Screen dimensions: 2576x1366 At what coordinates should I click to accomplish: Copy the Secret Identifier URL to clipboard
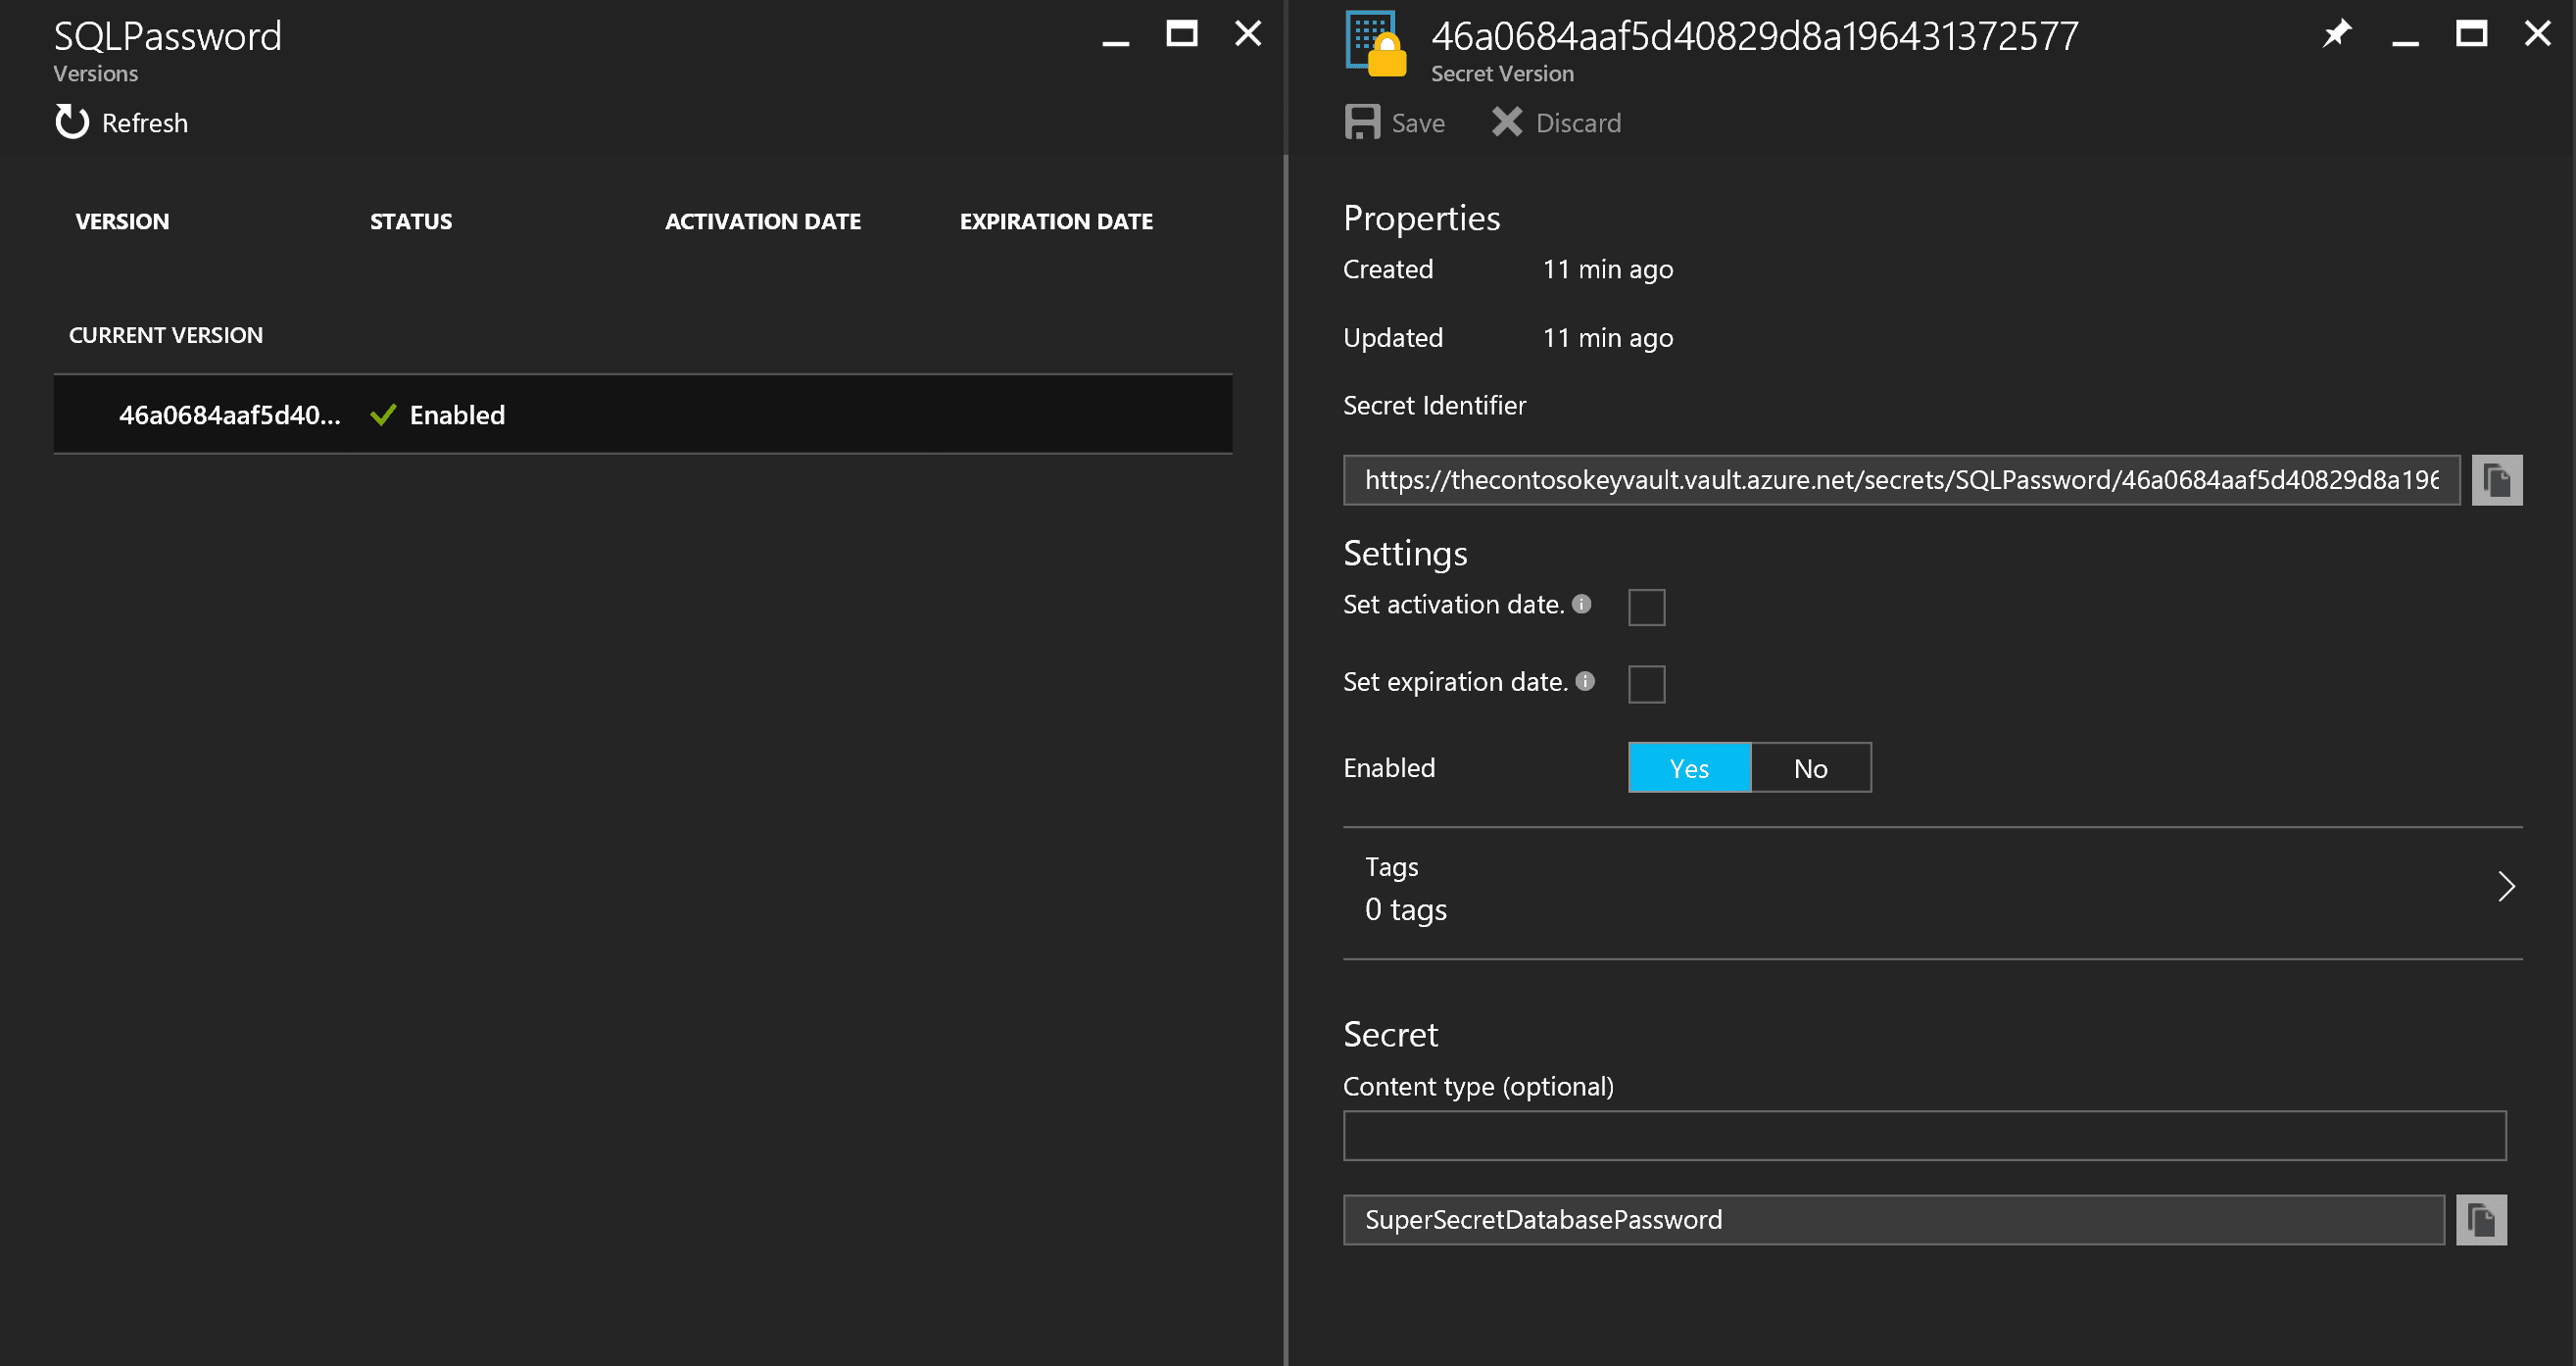(2497, 480)
